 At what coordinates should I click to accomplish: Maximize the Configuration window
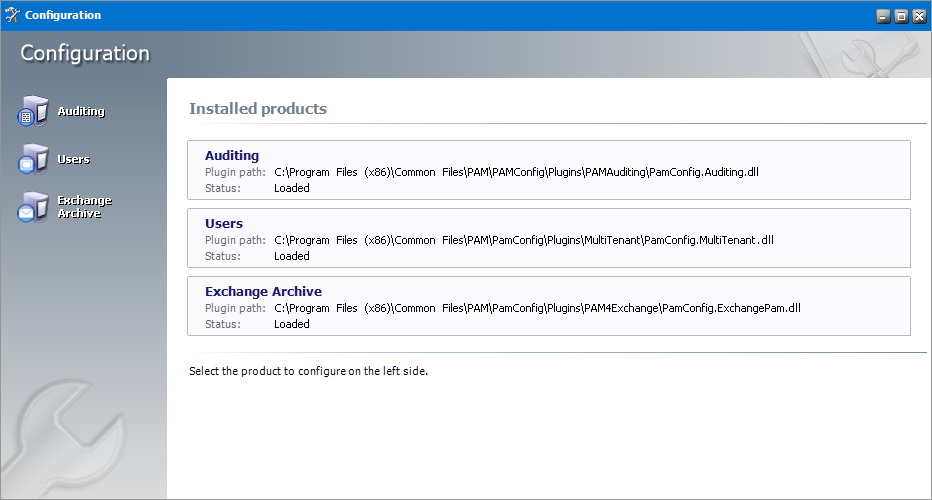coord(901,16)
